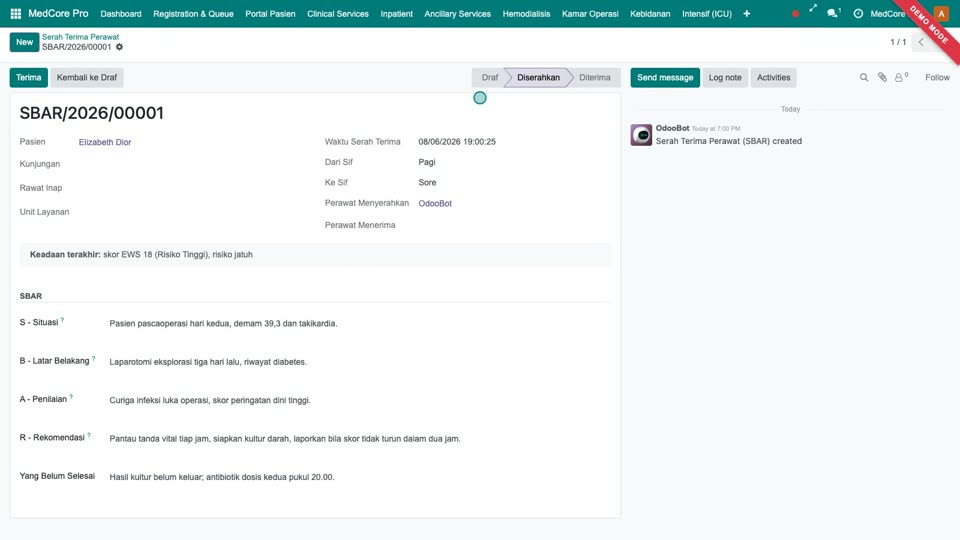Open Registration & Queue menu
The image size is (960, 540).
tap(193, 13)
